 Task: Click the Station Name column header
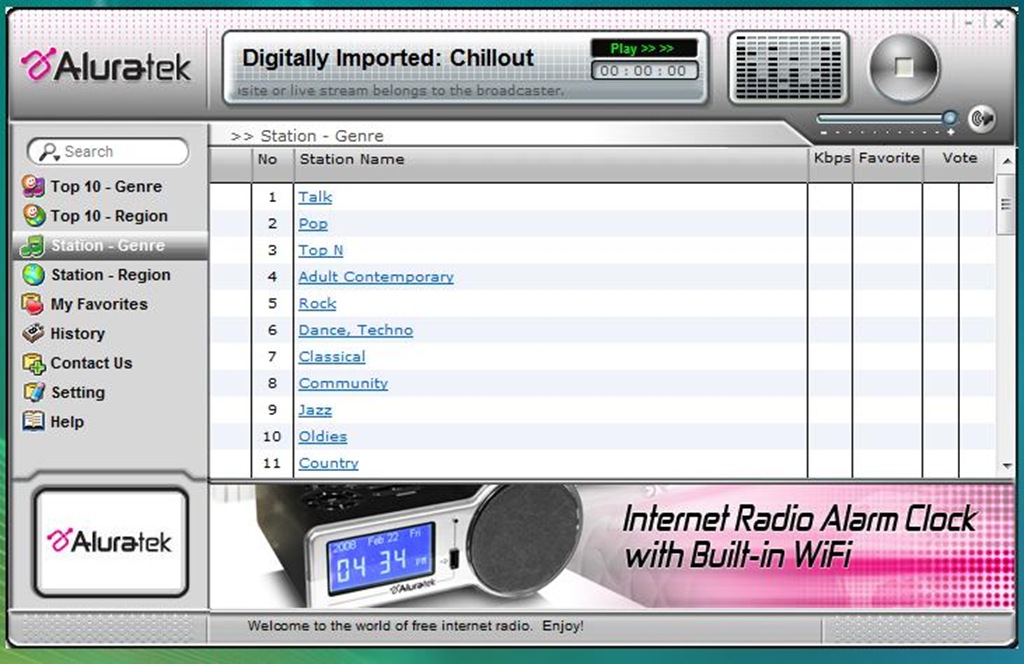352,159
